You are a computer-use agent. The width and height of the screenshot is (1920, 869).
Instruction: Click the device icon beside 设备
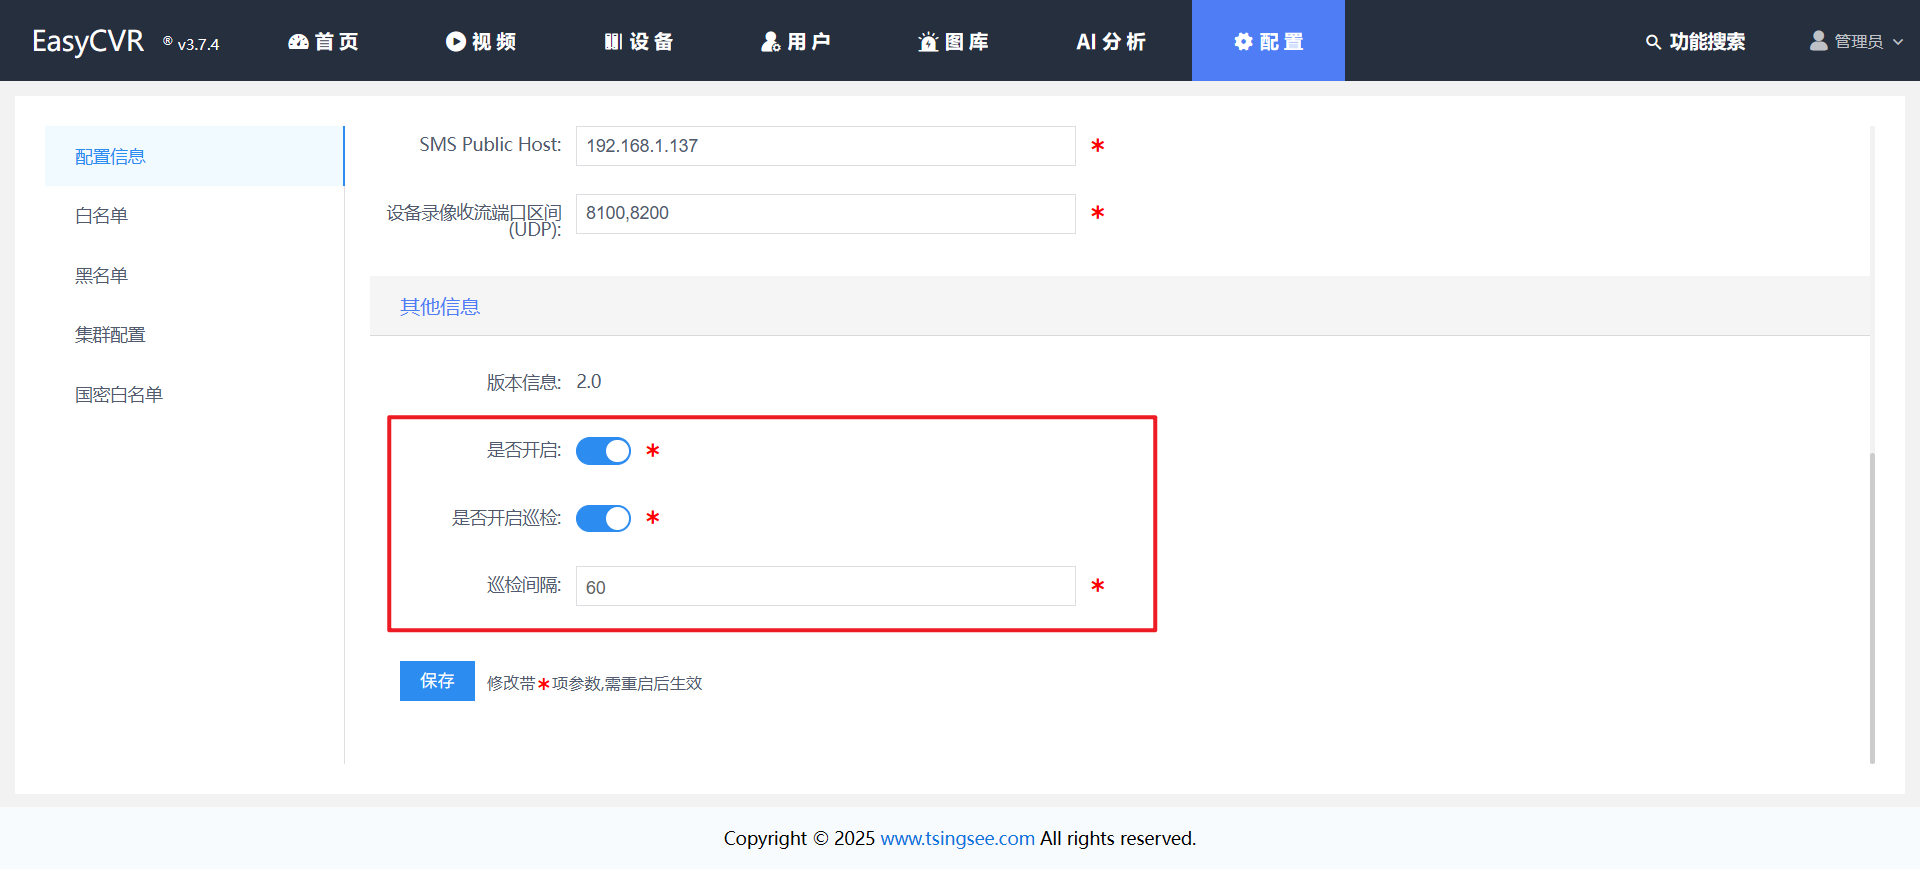coord(613,42)
